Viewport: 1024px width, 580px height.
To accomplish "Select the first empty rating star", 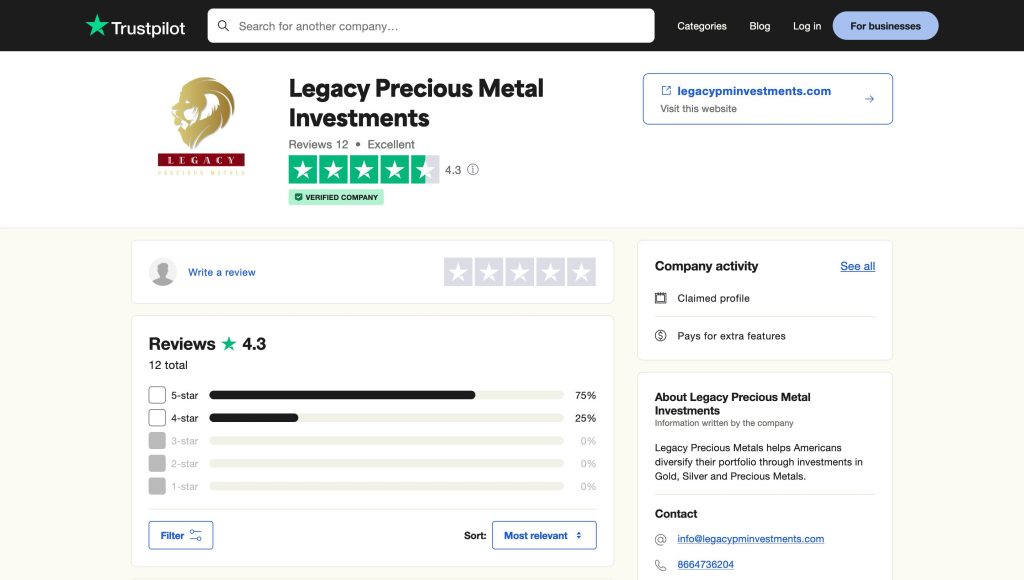I will (x=458, y=272).
